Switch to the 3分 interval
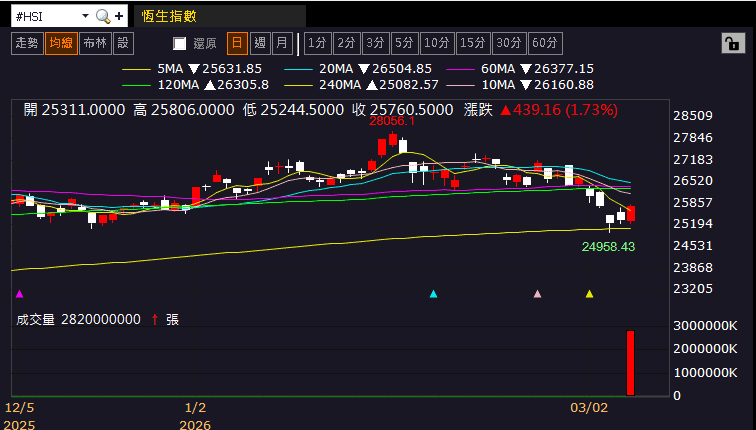The height and width of the screenshot is (430, 756). click(x=375, y=43)
